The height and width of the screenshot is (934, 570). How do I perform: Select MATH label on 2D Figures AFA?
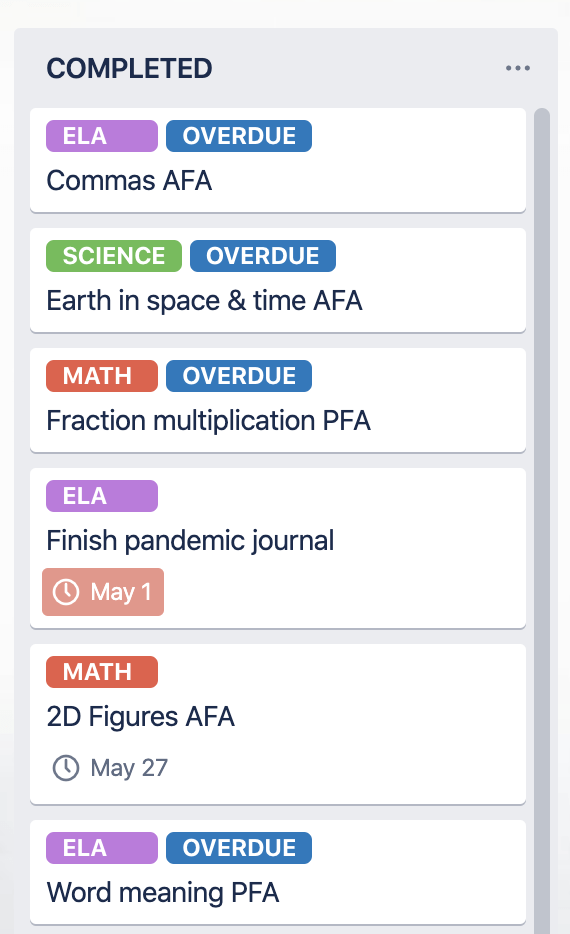pyautogui.click(x=102, y=672)
